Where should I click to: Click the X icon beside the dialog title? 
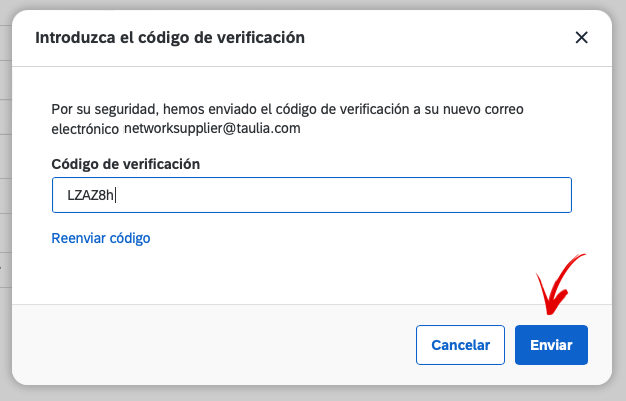[581, 38]
